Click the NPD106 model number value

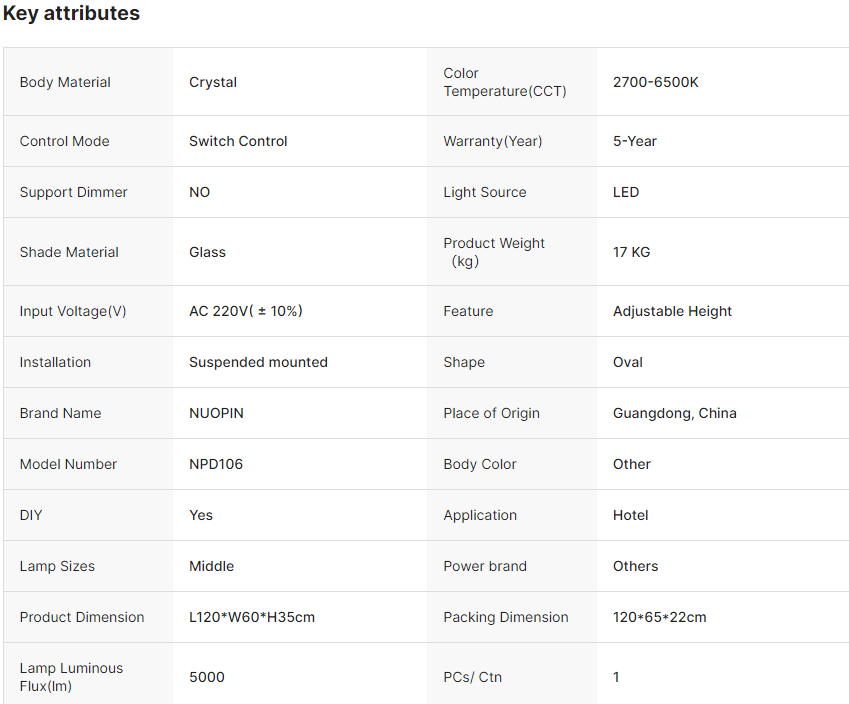(216, 464)
